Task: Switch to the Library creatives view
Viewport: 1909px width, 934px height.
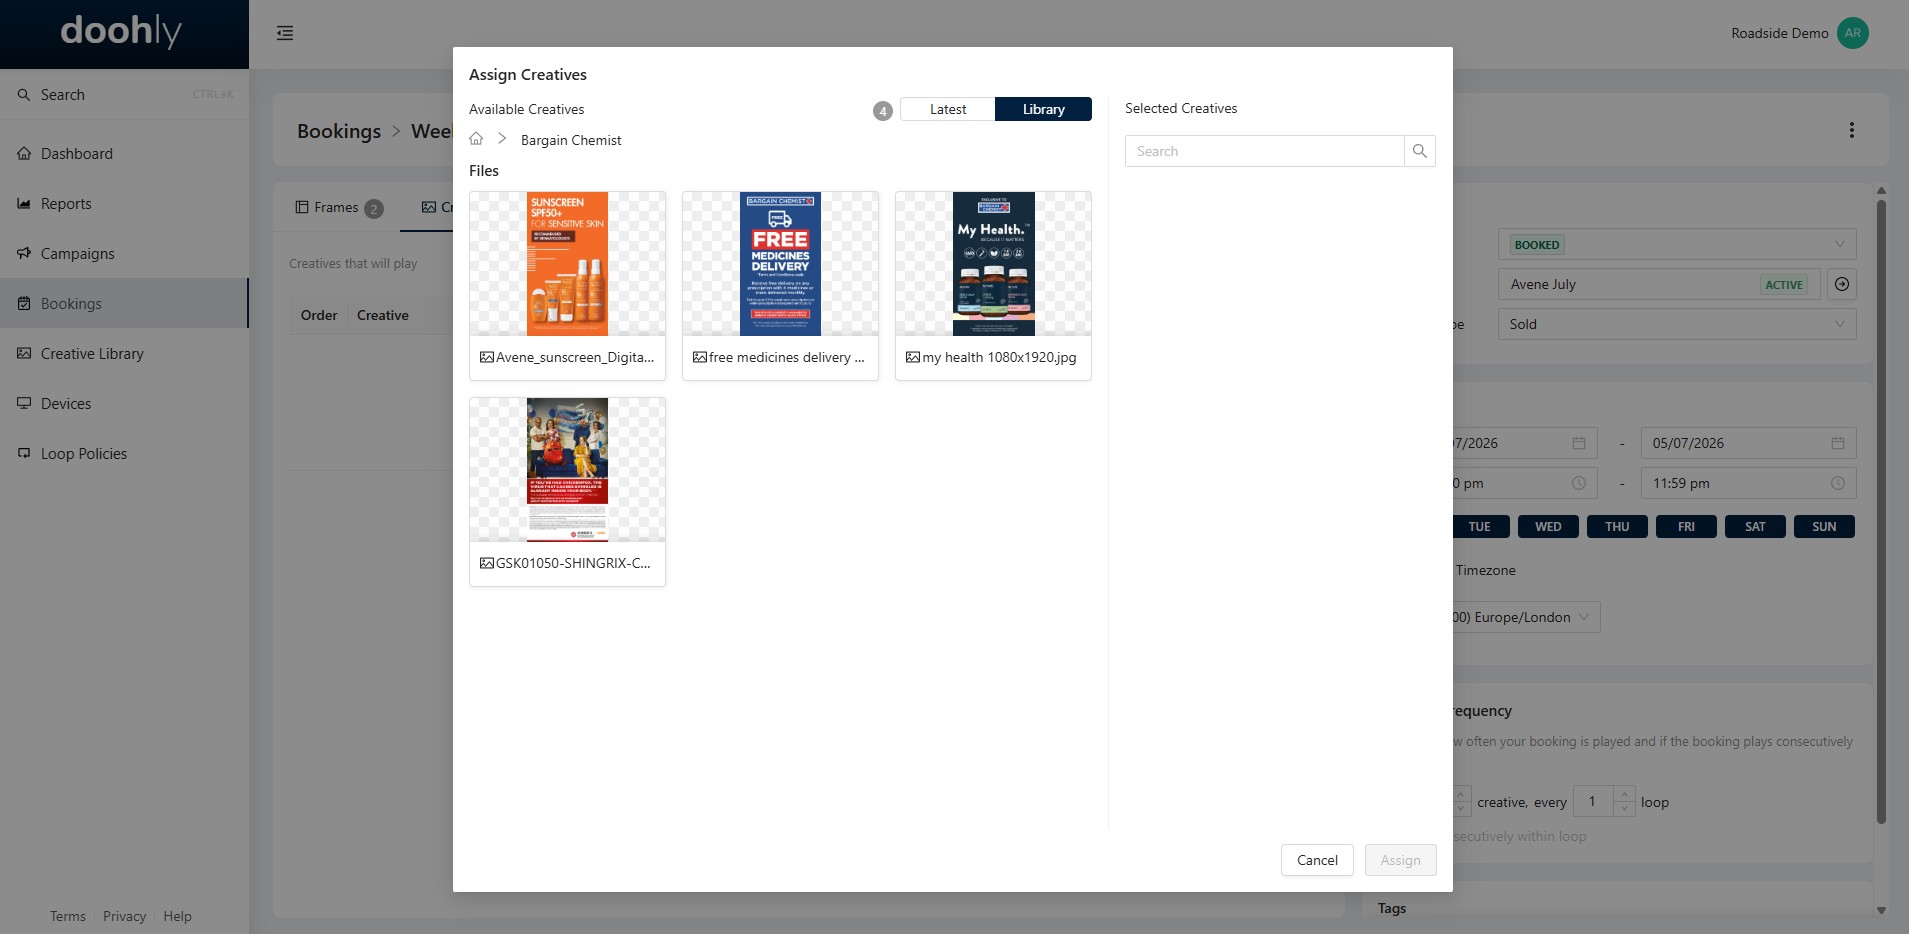Action: (1043, 109)
